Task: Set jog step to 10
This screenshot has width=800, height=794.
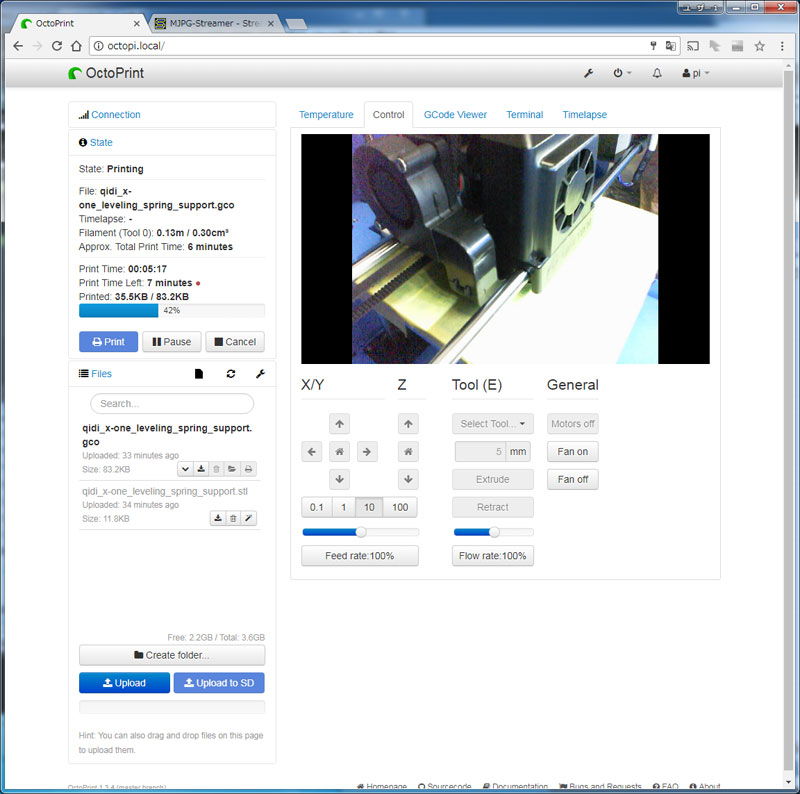Action: pyautogui.click(x=369, y=507)
